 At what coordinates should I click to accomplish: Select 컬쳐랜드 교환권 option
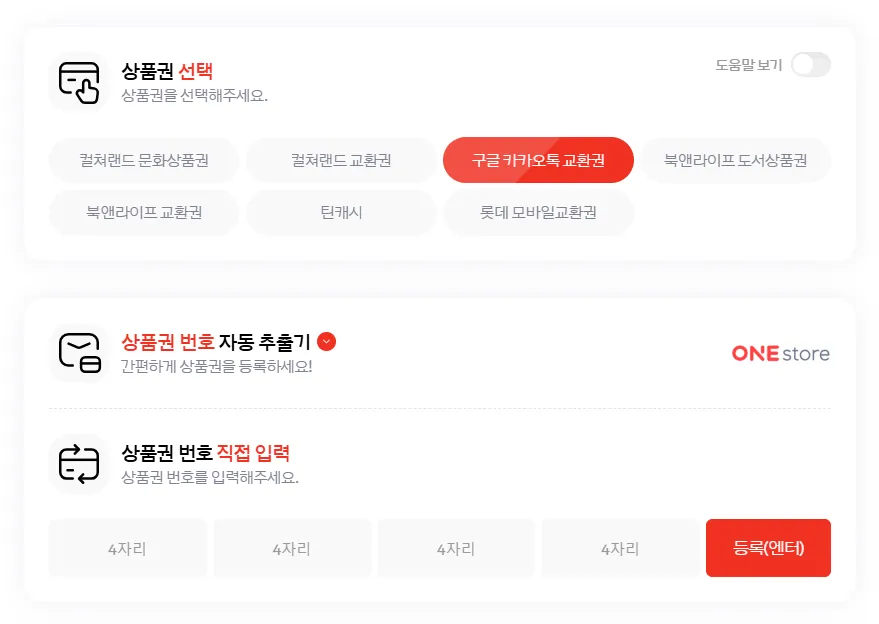[x=341, y=160]
